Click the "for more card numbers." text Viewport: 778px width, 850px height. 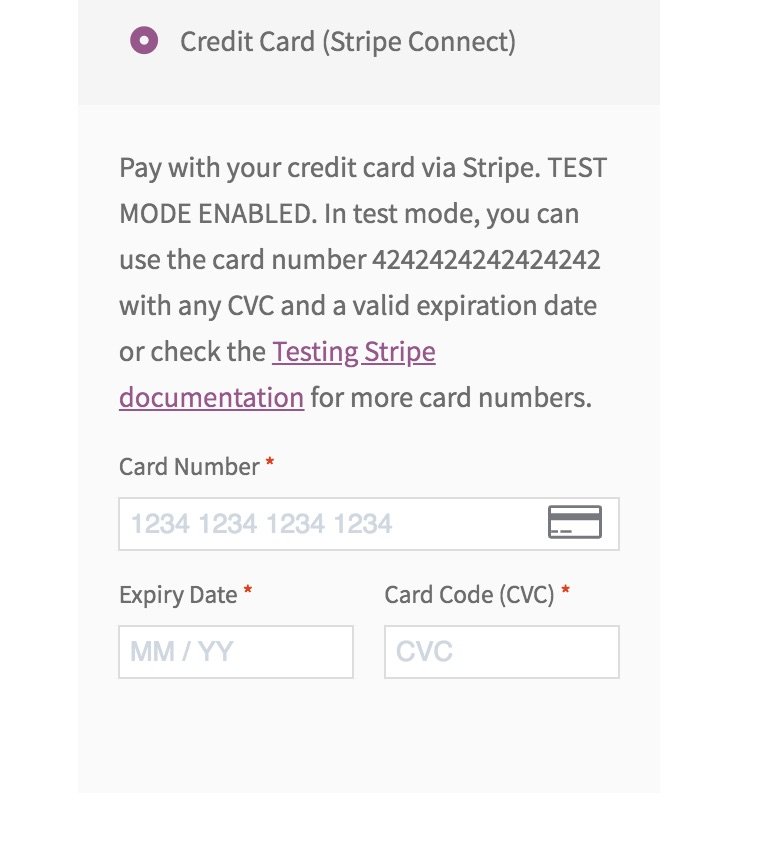click(451, 397)
